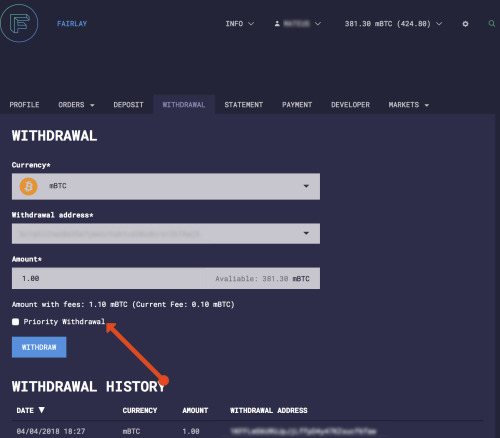Click the green search magnifier icon
The height and width of the screenshot is (438, 500).
pyautogui.click(x=492, y=23)
